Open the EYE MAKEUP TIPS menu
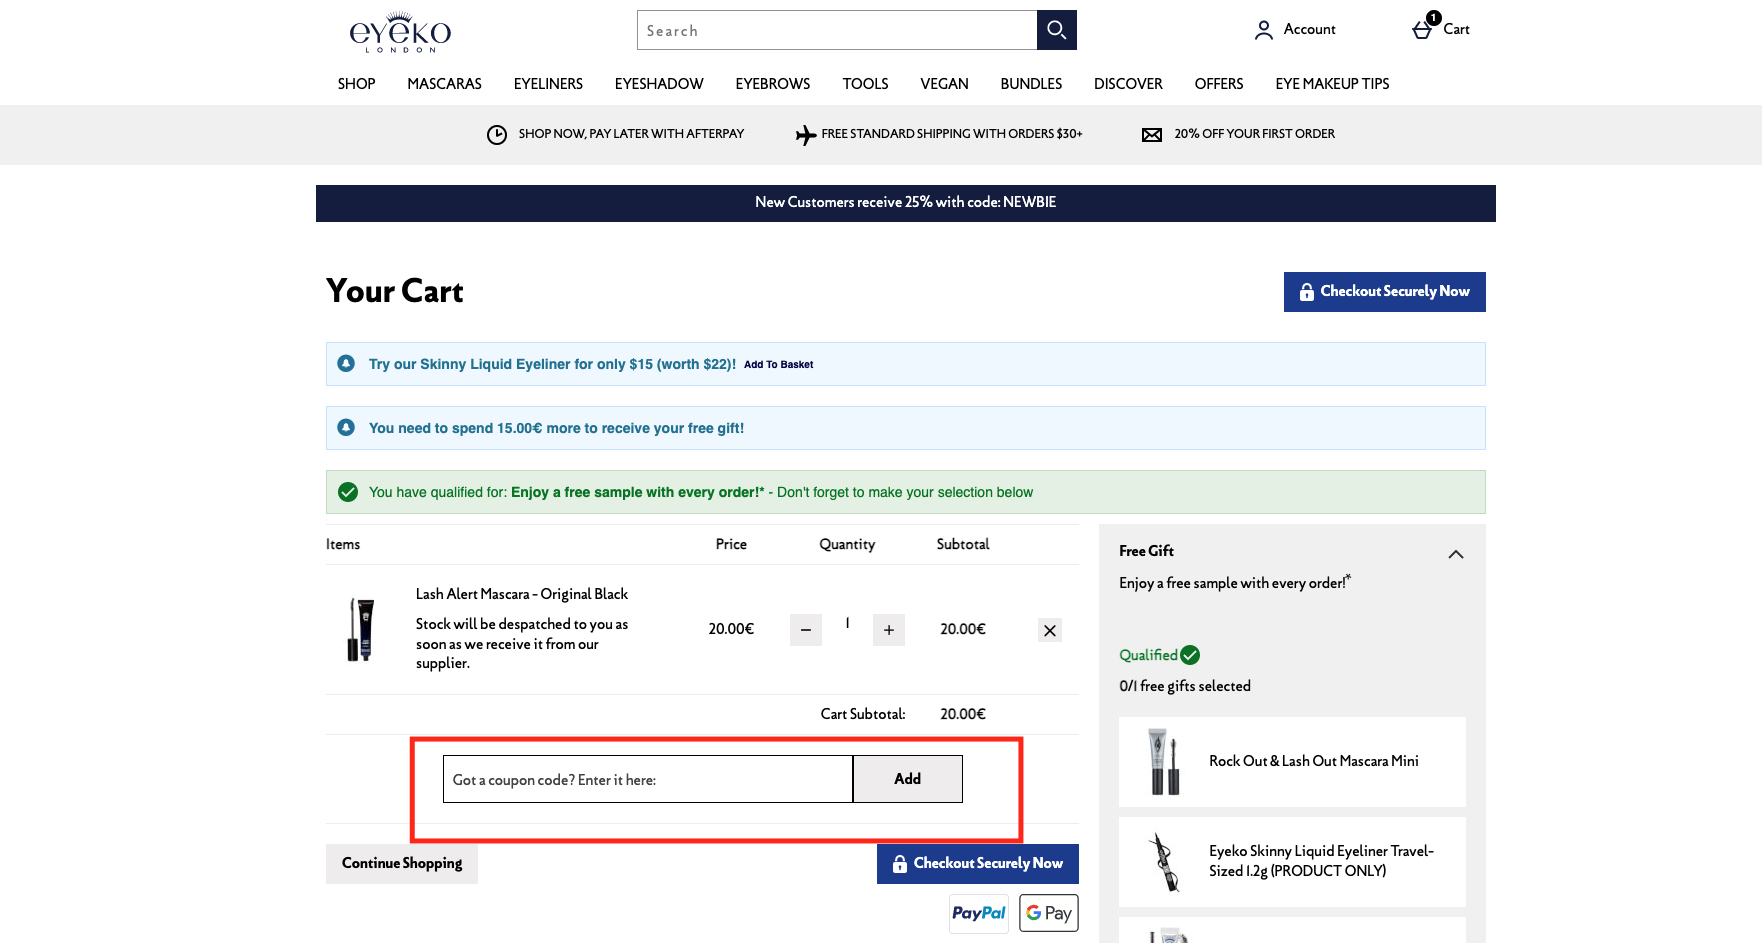This screenshot has height=943, width=1762. coord(1332,84)
